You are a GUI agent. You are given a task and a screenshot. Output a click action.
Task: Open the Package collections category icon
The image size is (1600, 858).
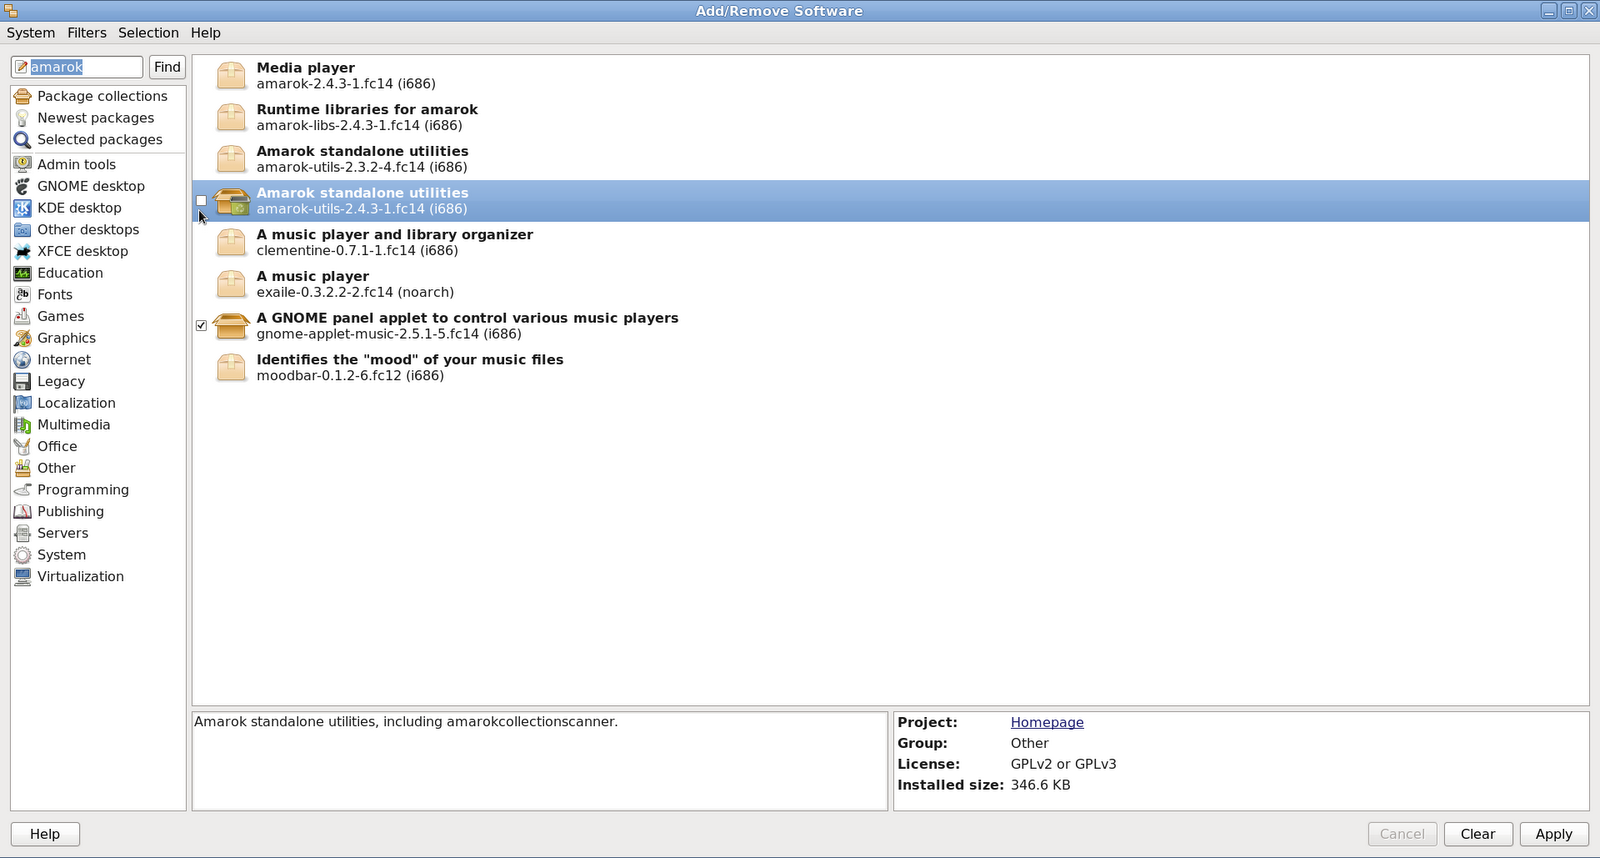(22, 96)
